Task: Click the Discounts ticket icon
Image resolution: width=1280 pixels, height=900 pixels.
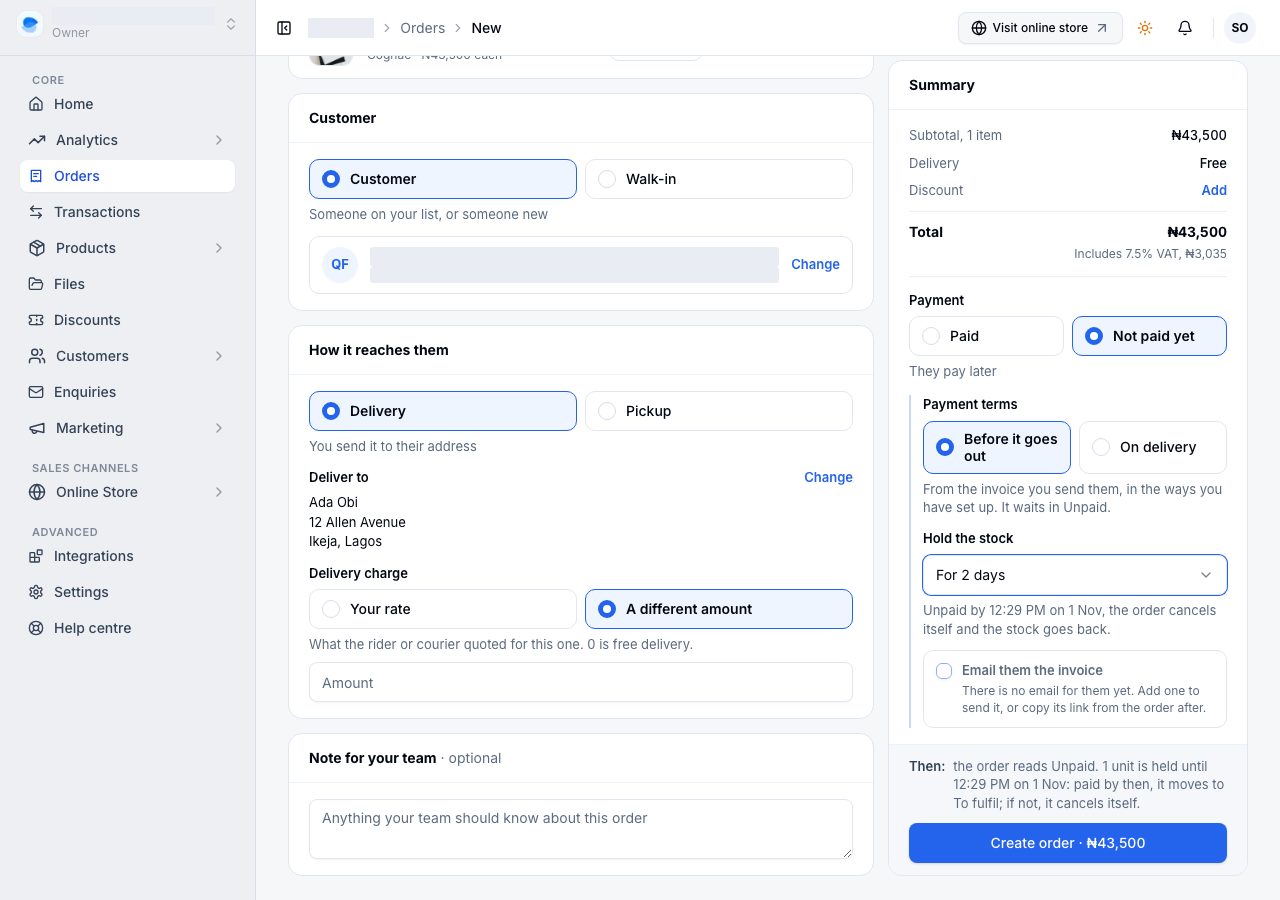Action: [36, 320]
